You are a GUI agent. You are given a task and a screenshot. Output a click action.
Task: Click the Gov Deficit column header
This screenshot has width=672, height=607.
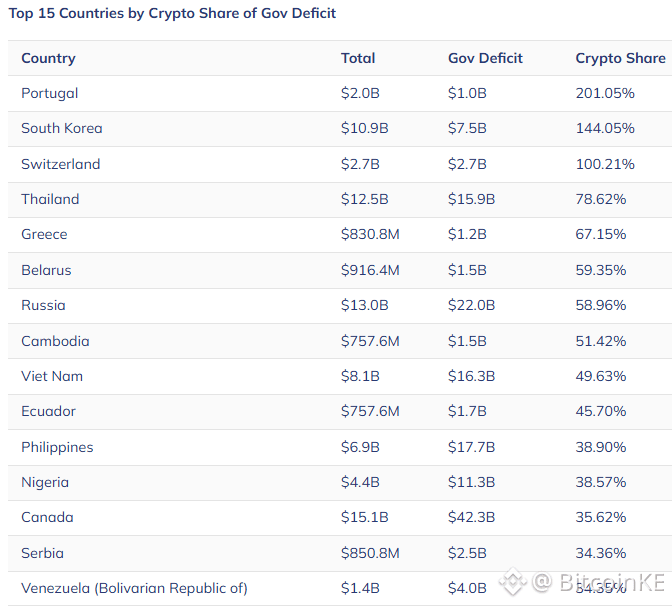(485, 58)
